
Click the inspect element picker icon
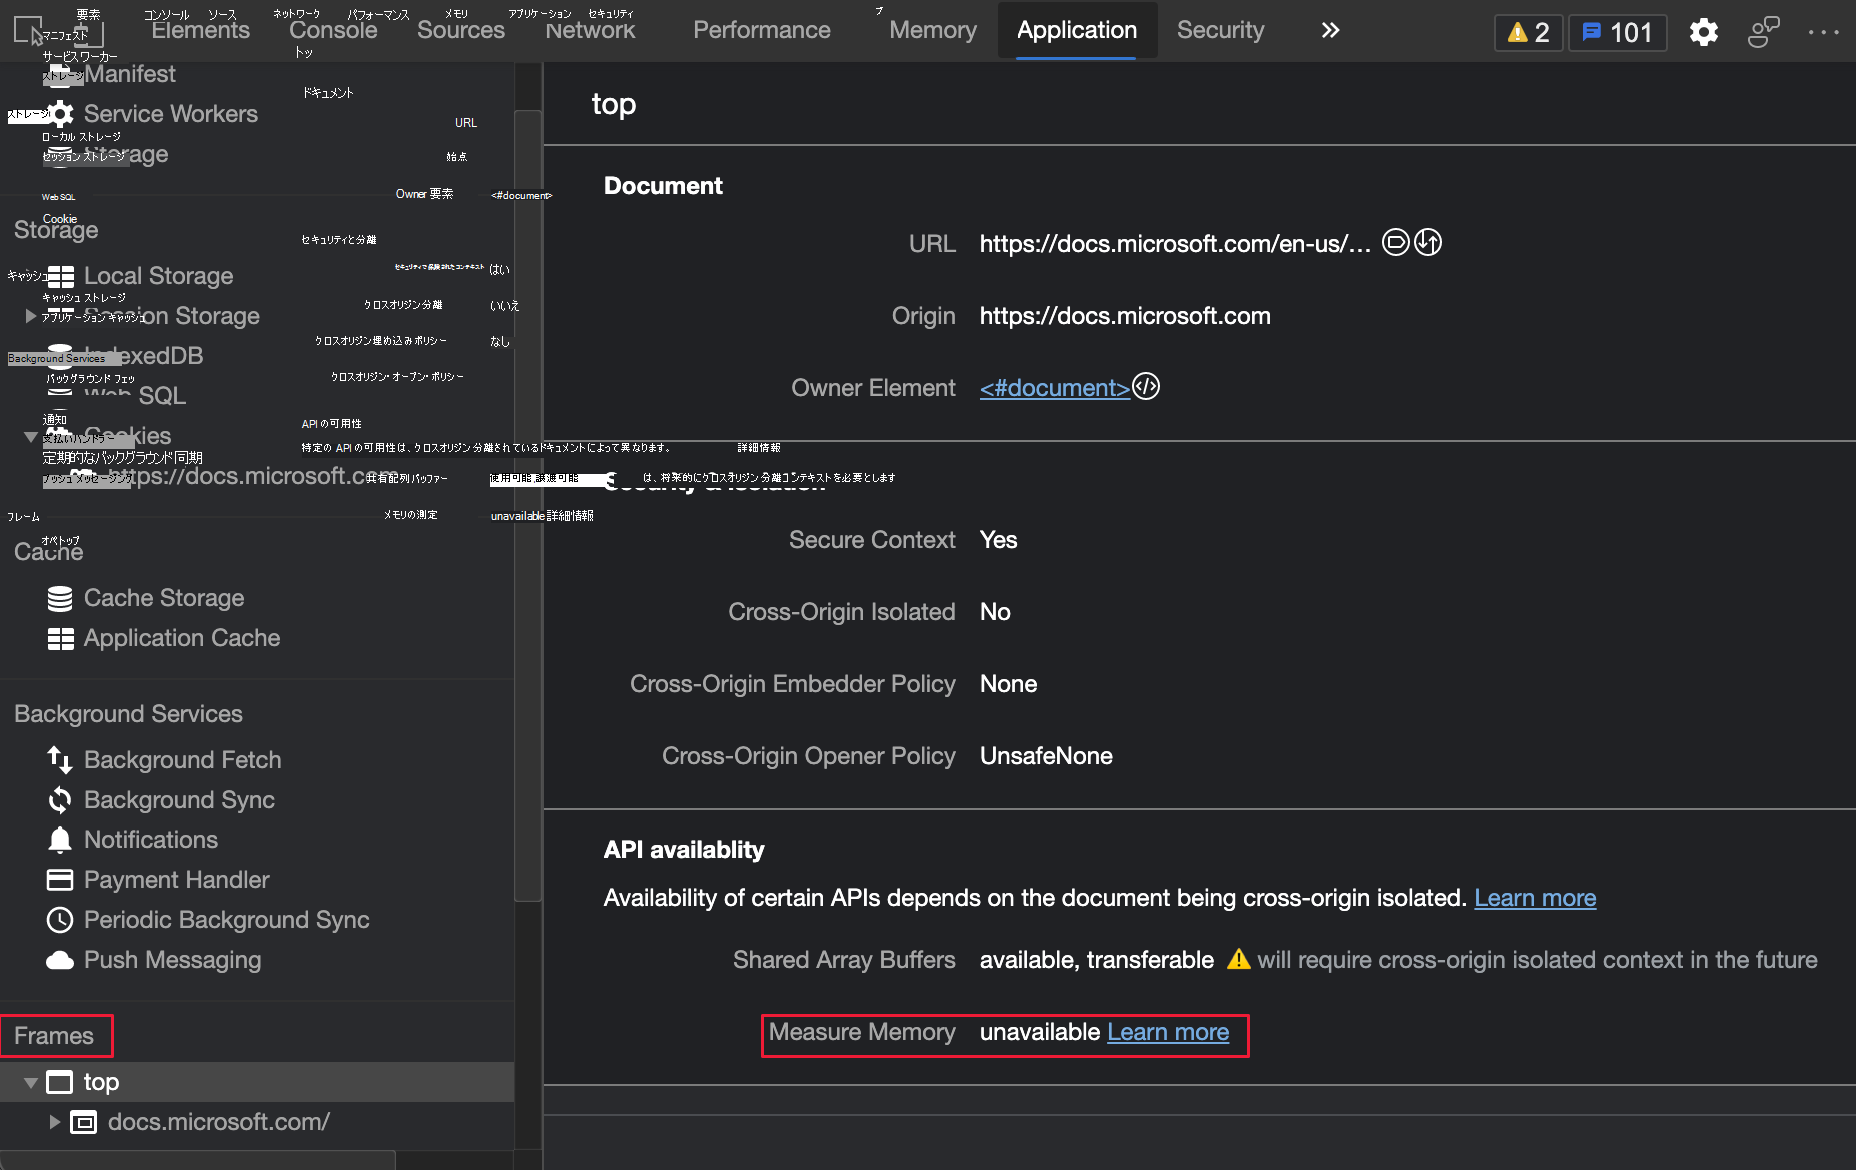click(x=28, y=31)
